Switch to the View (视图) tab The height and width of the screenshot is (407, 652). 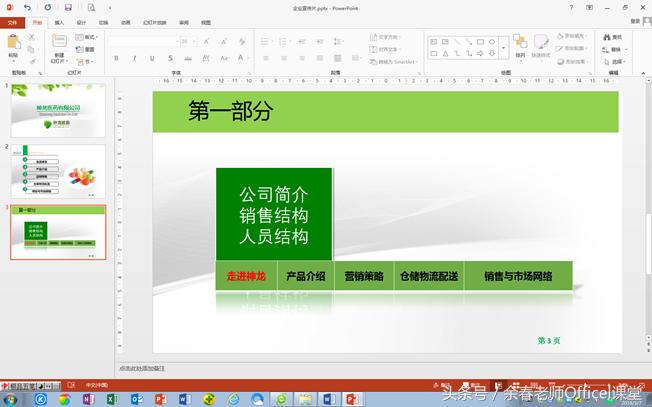click(x=206, y=22)
